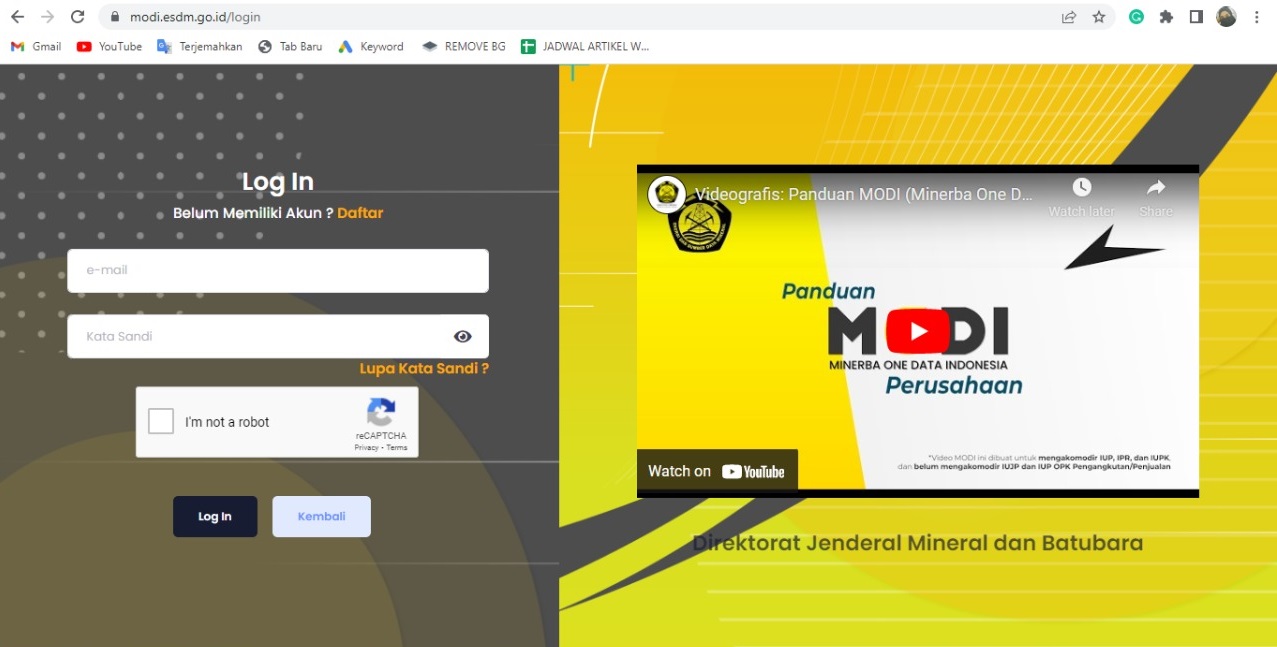Open the Keyword bookmark
This screenshot has height=647, width=1277.
(x=371, y=46)
